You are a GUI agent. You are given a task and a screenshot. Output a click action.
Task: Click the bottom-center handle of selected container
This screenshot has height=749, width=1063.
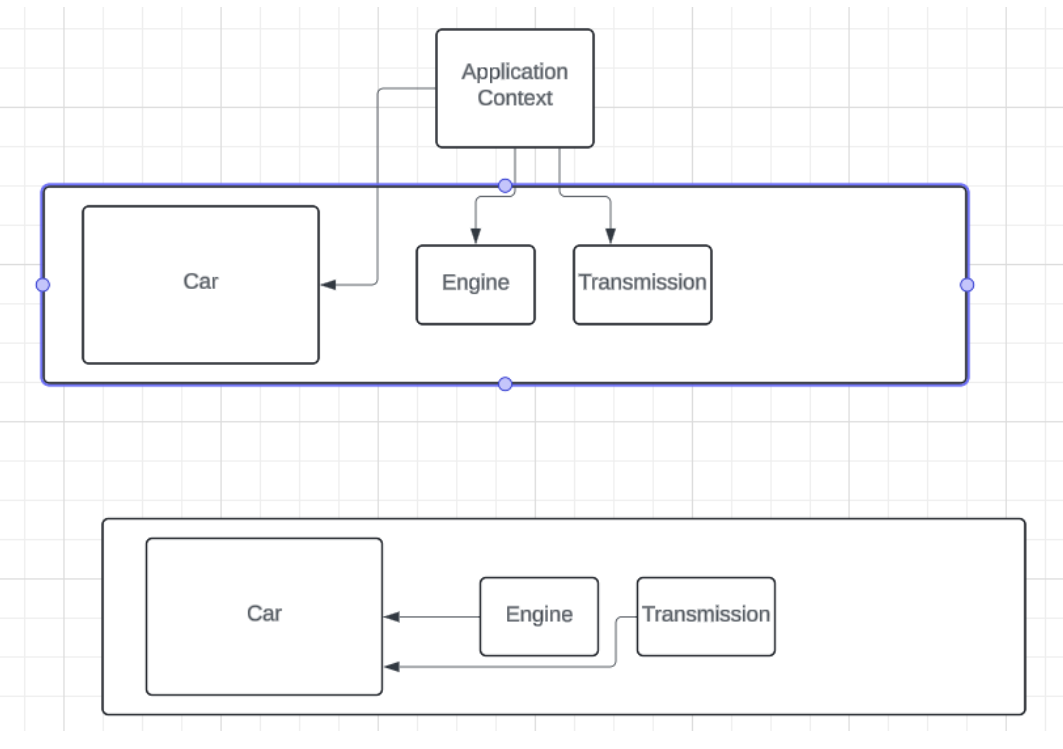(505, 384)
